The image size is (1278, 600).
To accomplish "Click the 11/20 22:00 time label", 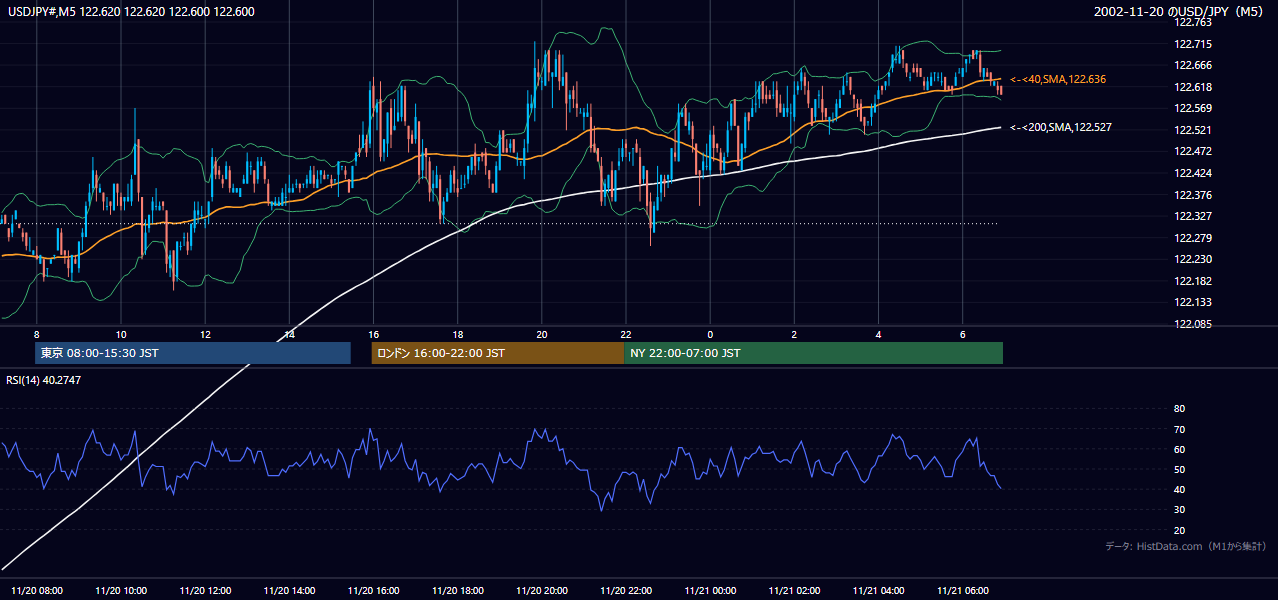I will [x=626, y=590].
